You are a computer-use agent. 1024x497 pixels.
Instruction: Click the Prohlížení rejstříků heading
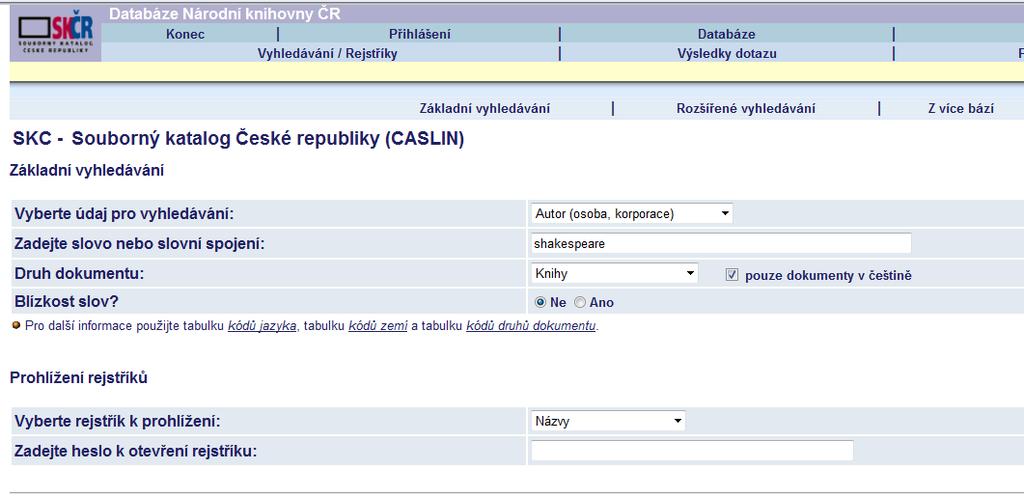pos(78,377)
